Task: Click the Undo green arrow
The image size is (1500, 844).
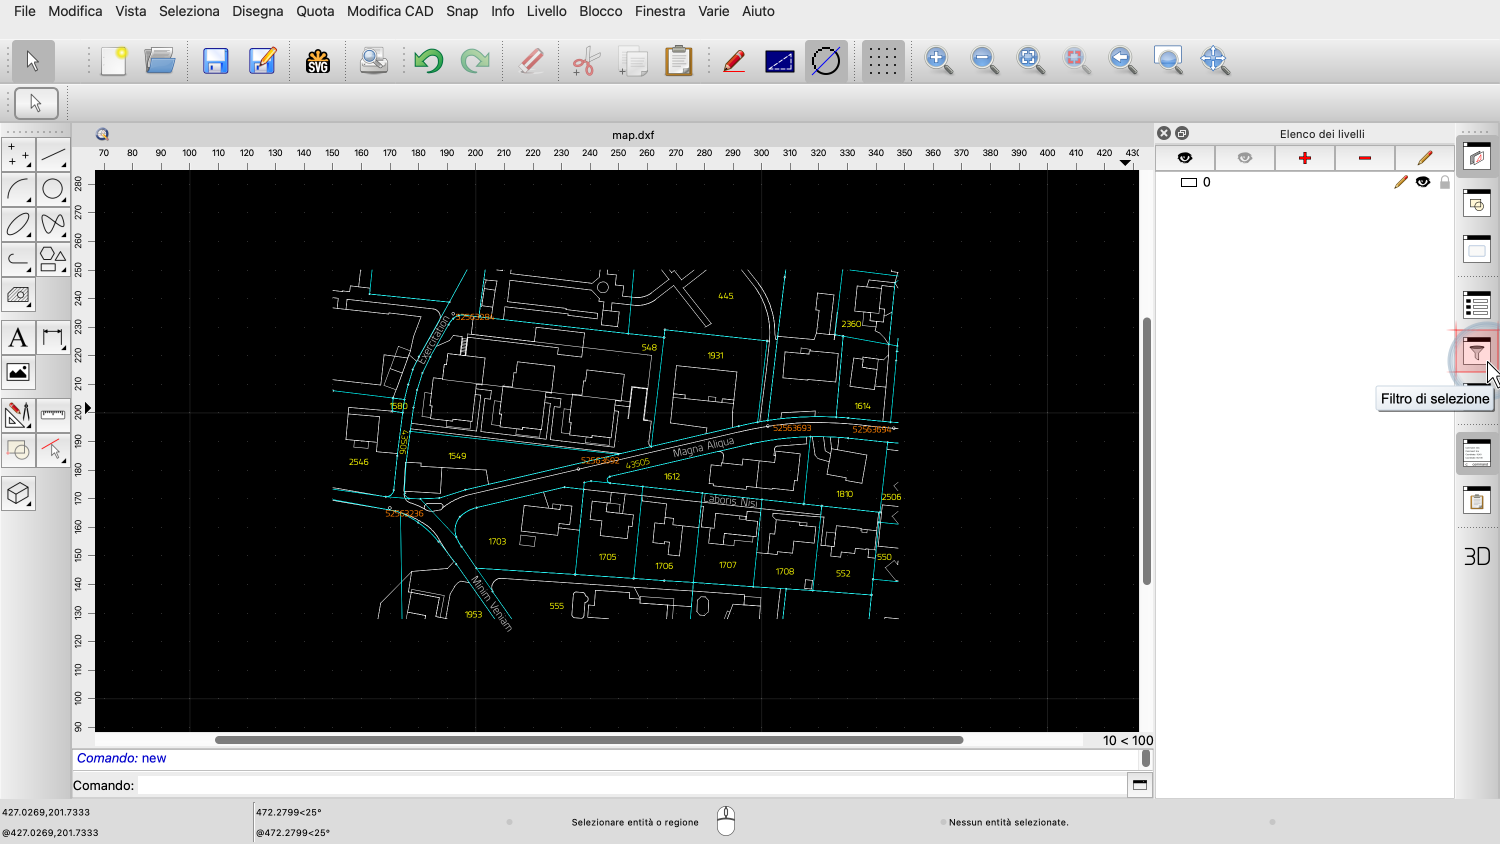Action: click(x=428, y=61)
